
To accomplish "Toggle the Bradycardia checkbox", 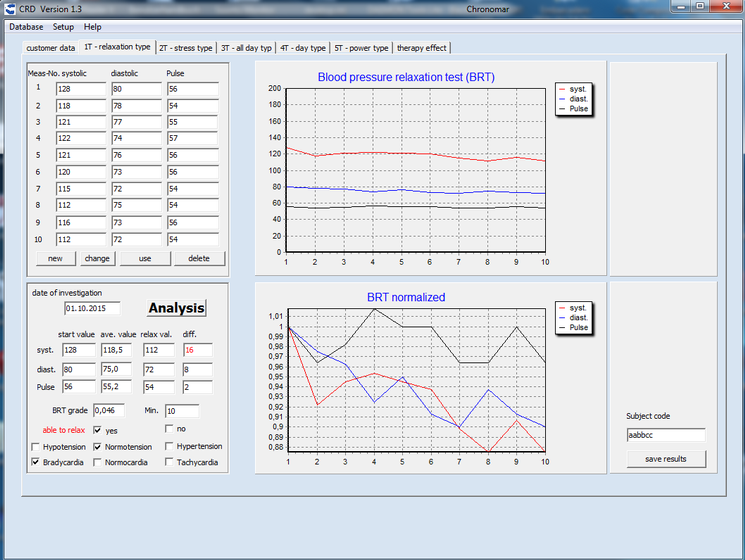I will click(36, 463).
